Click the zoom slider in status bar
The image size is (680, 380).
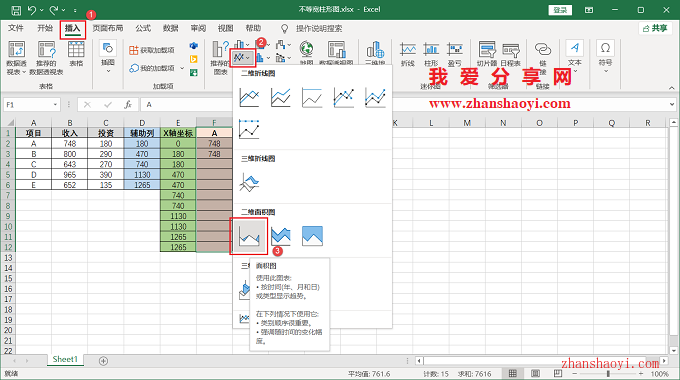tap(608, 373)
